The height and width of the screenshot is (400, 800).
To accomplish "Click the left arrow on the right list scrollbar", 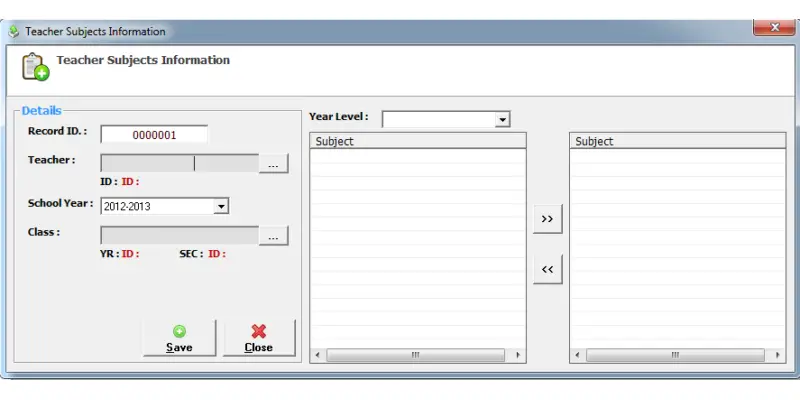I will (x=578, y=355).
